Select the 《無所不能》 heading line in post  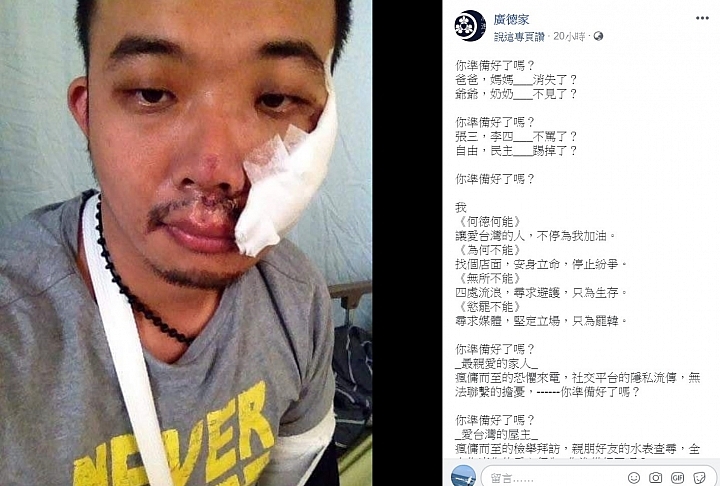click(x=490, y=278)
